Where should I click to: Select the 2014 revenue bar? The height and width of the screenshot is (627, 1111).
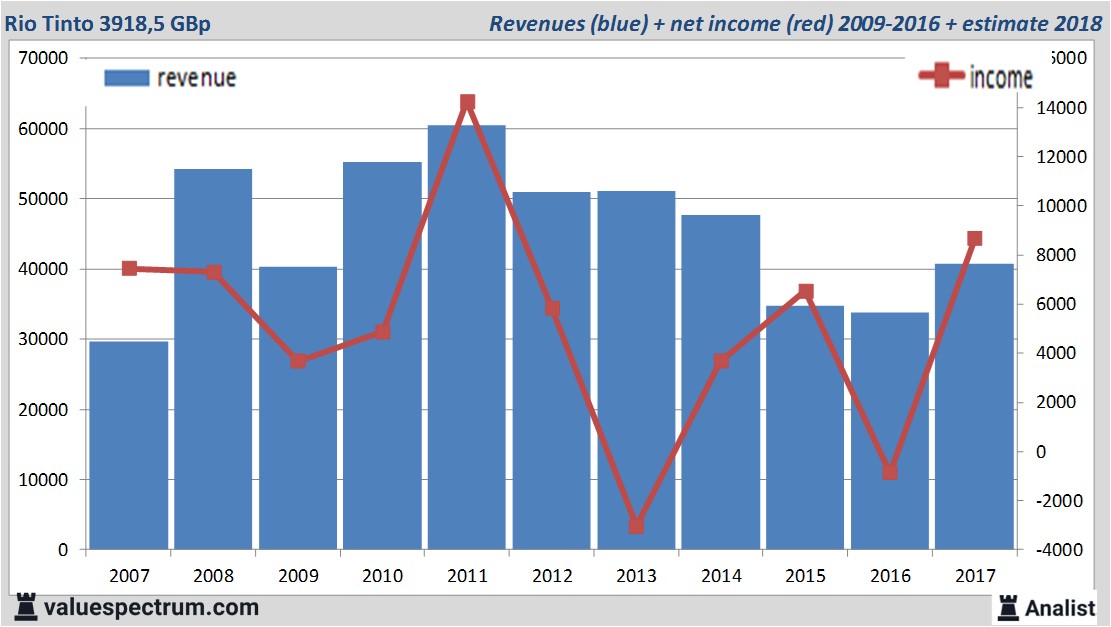click(721, 382)
